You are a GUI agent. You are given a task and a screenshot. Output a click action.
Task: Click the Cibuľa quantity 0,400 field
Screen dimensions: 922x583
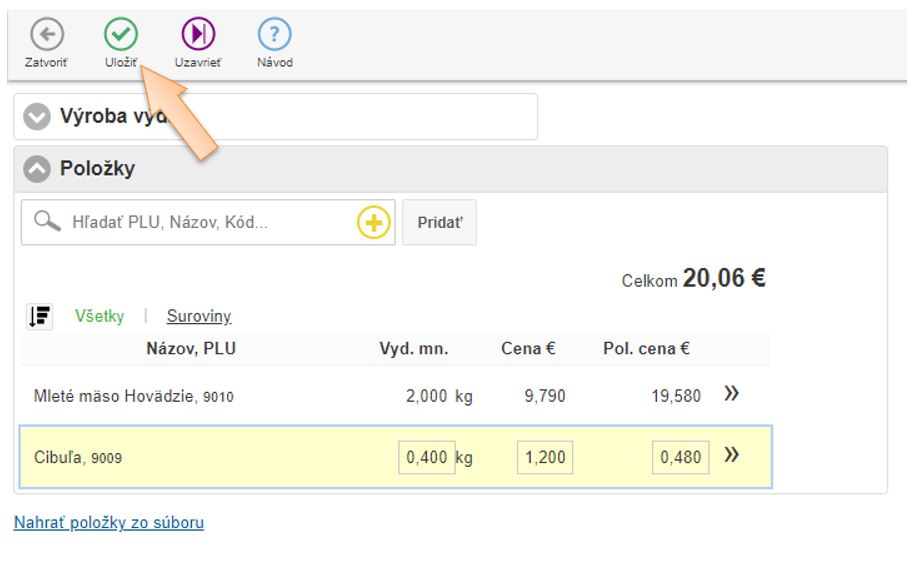click(x=427, y=458)
